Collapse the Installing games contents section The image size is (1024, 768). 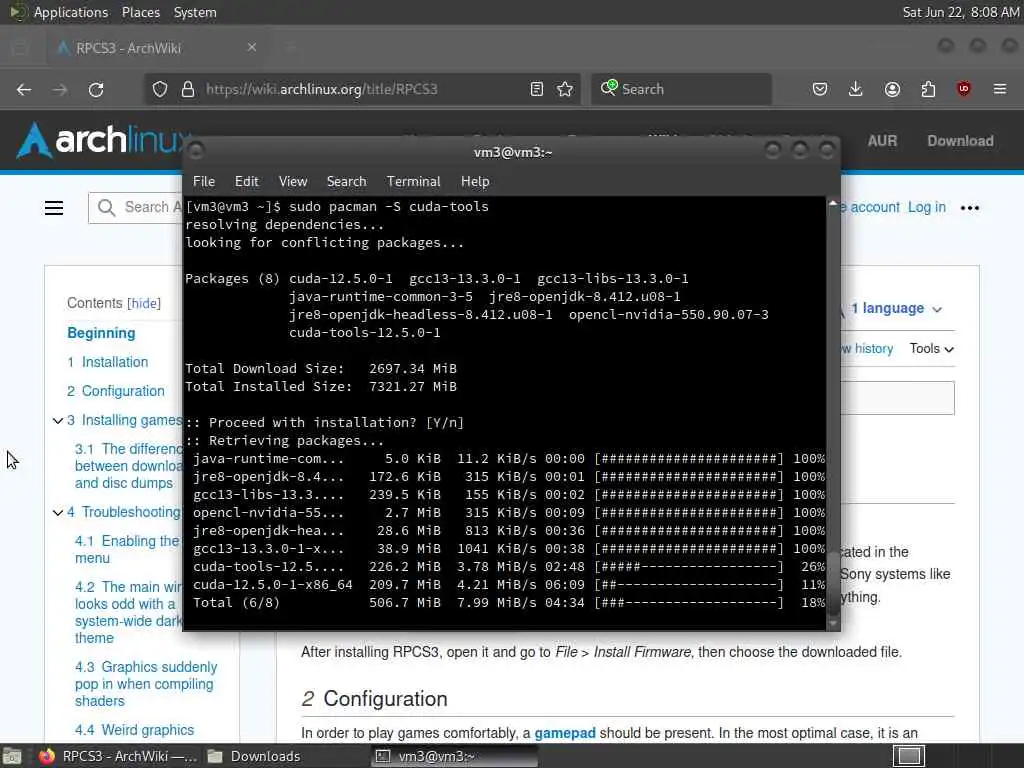pos(57,421)
